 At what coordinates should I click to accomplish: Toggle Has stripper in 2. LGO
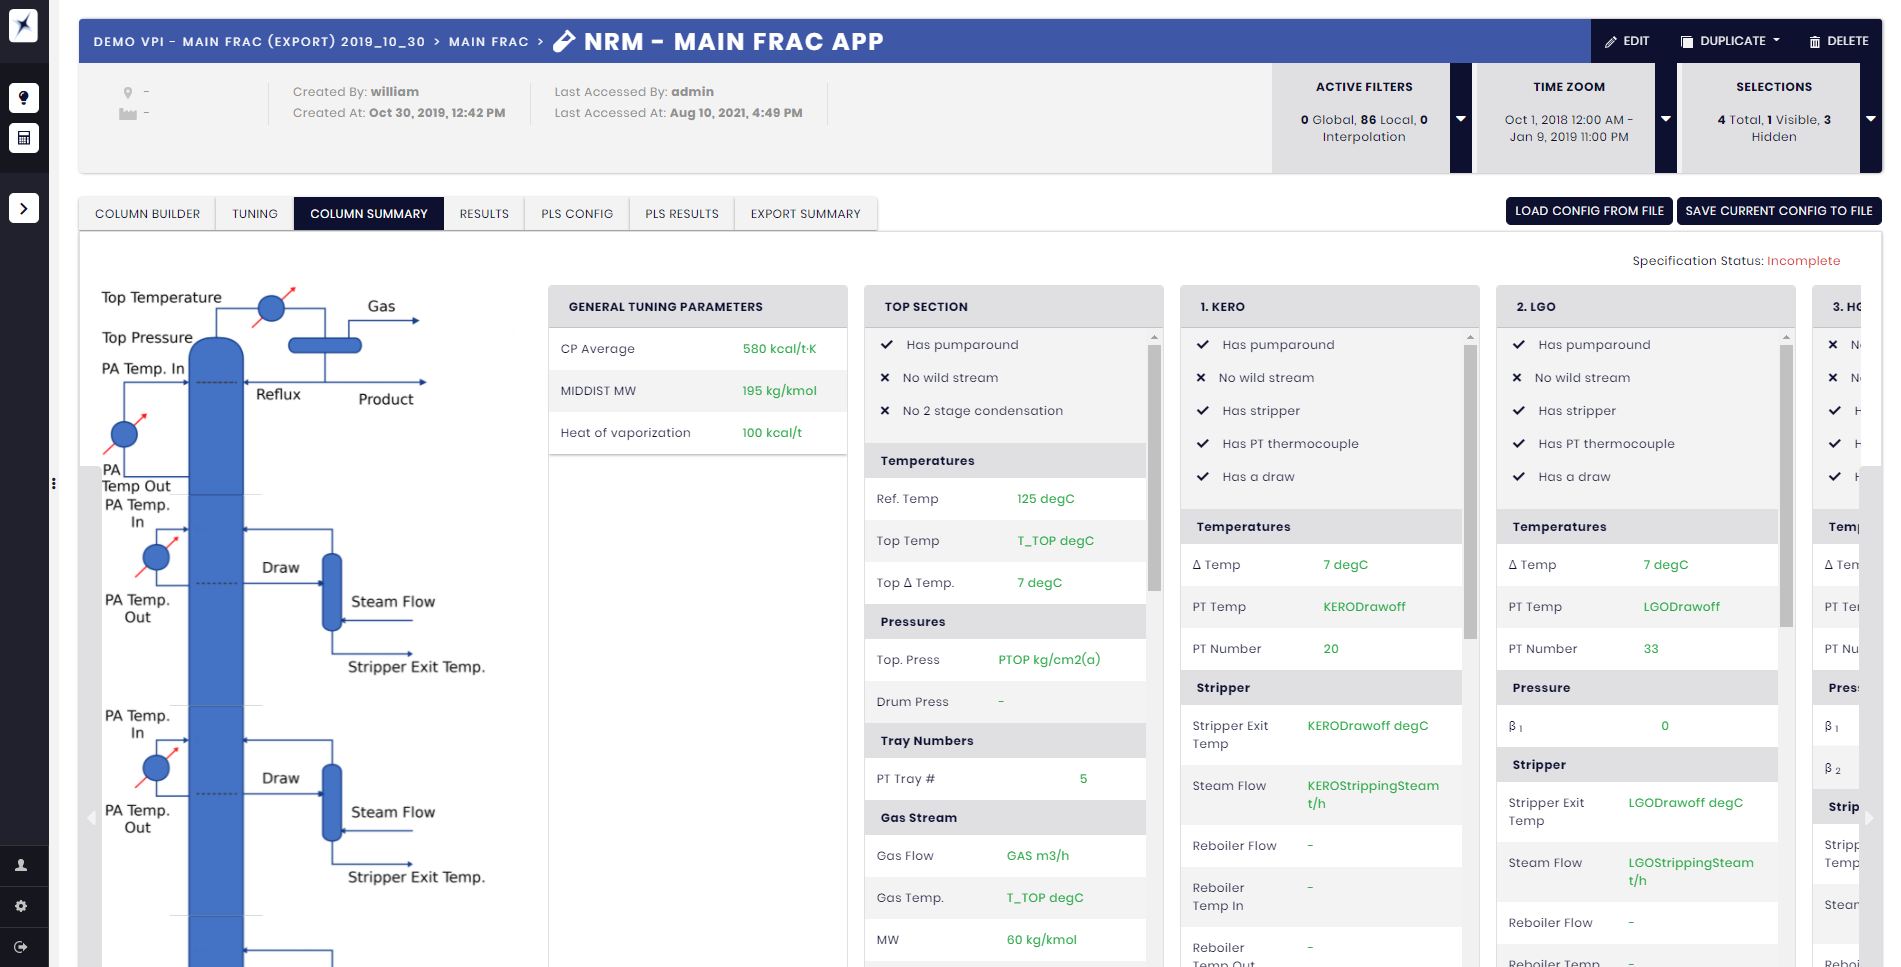pos(1518,411)
